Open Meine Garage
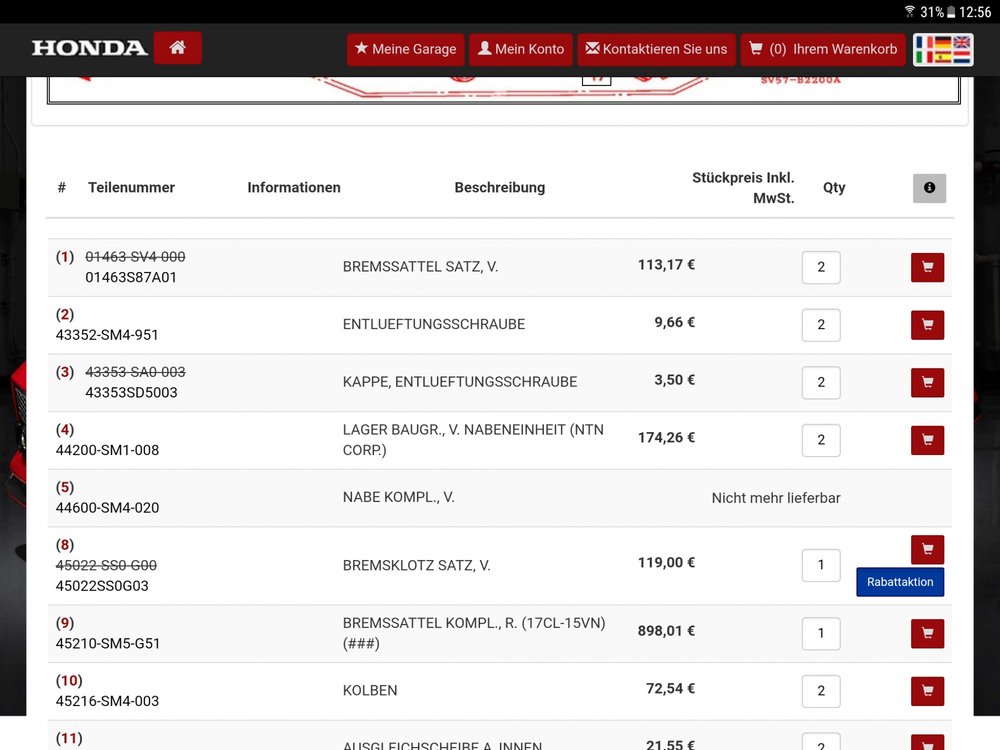Image resolution: width=1000 pixels, height=750 pixels. 405,49
